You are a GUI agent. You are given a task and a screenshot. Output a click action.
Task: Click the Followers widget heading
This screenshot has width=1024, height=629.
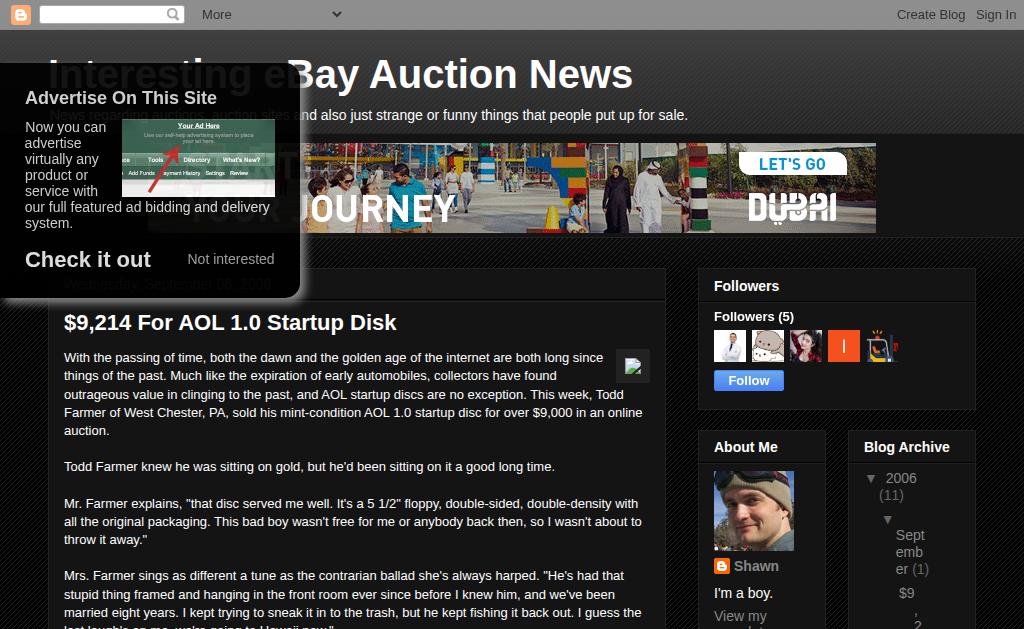pos(746,286)
